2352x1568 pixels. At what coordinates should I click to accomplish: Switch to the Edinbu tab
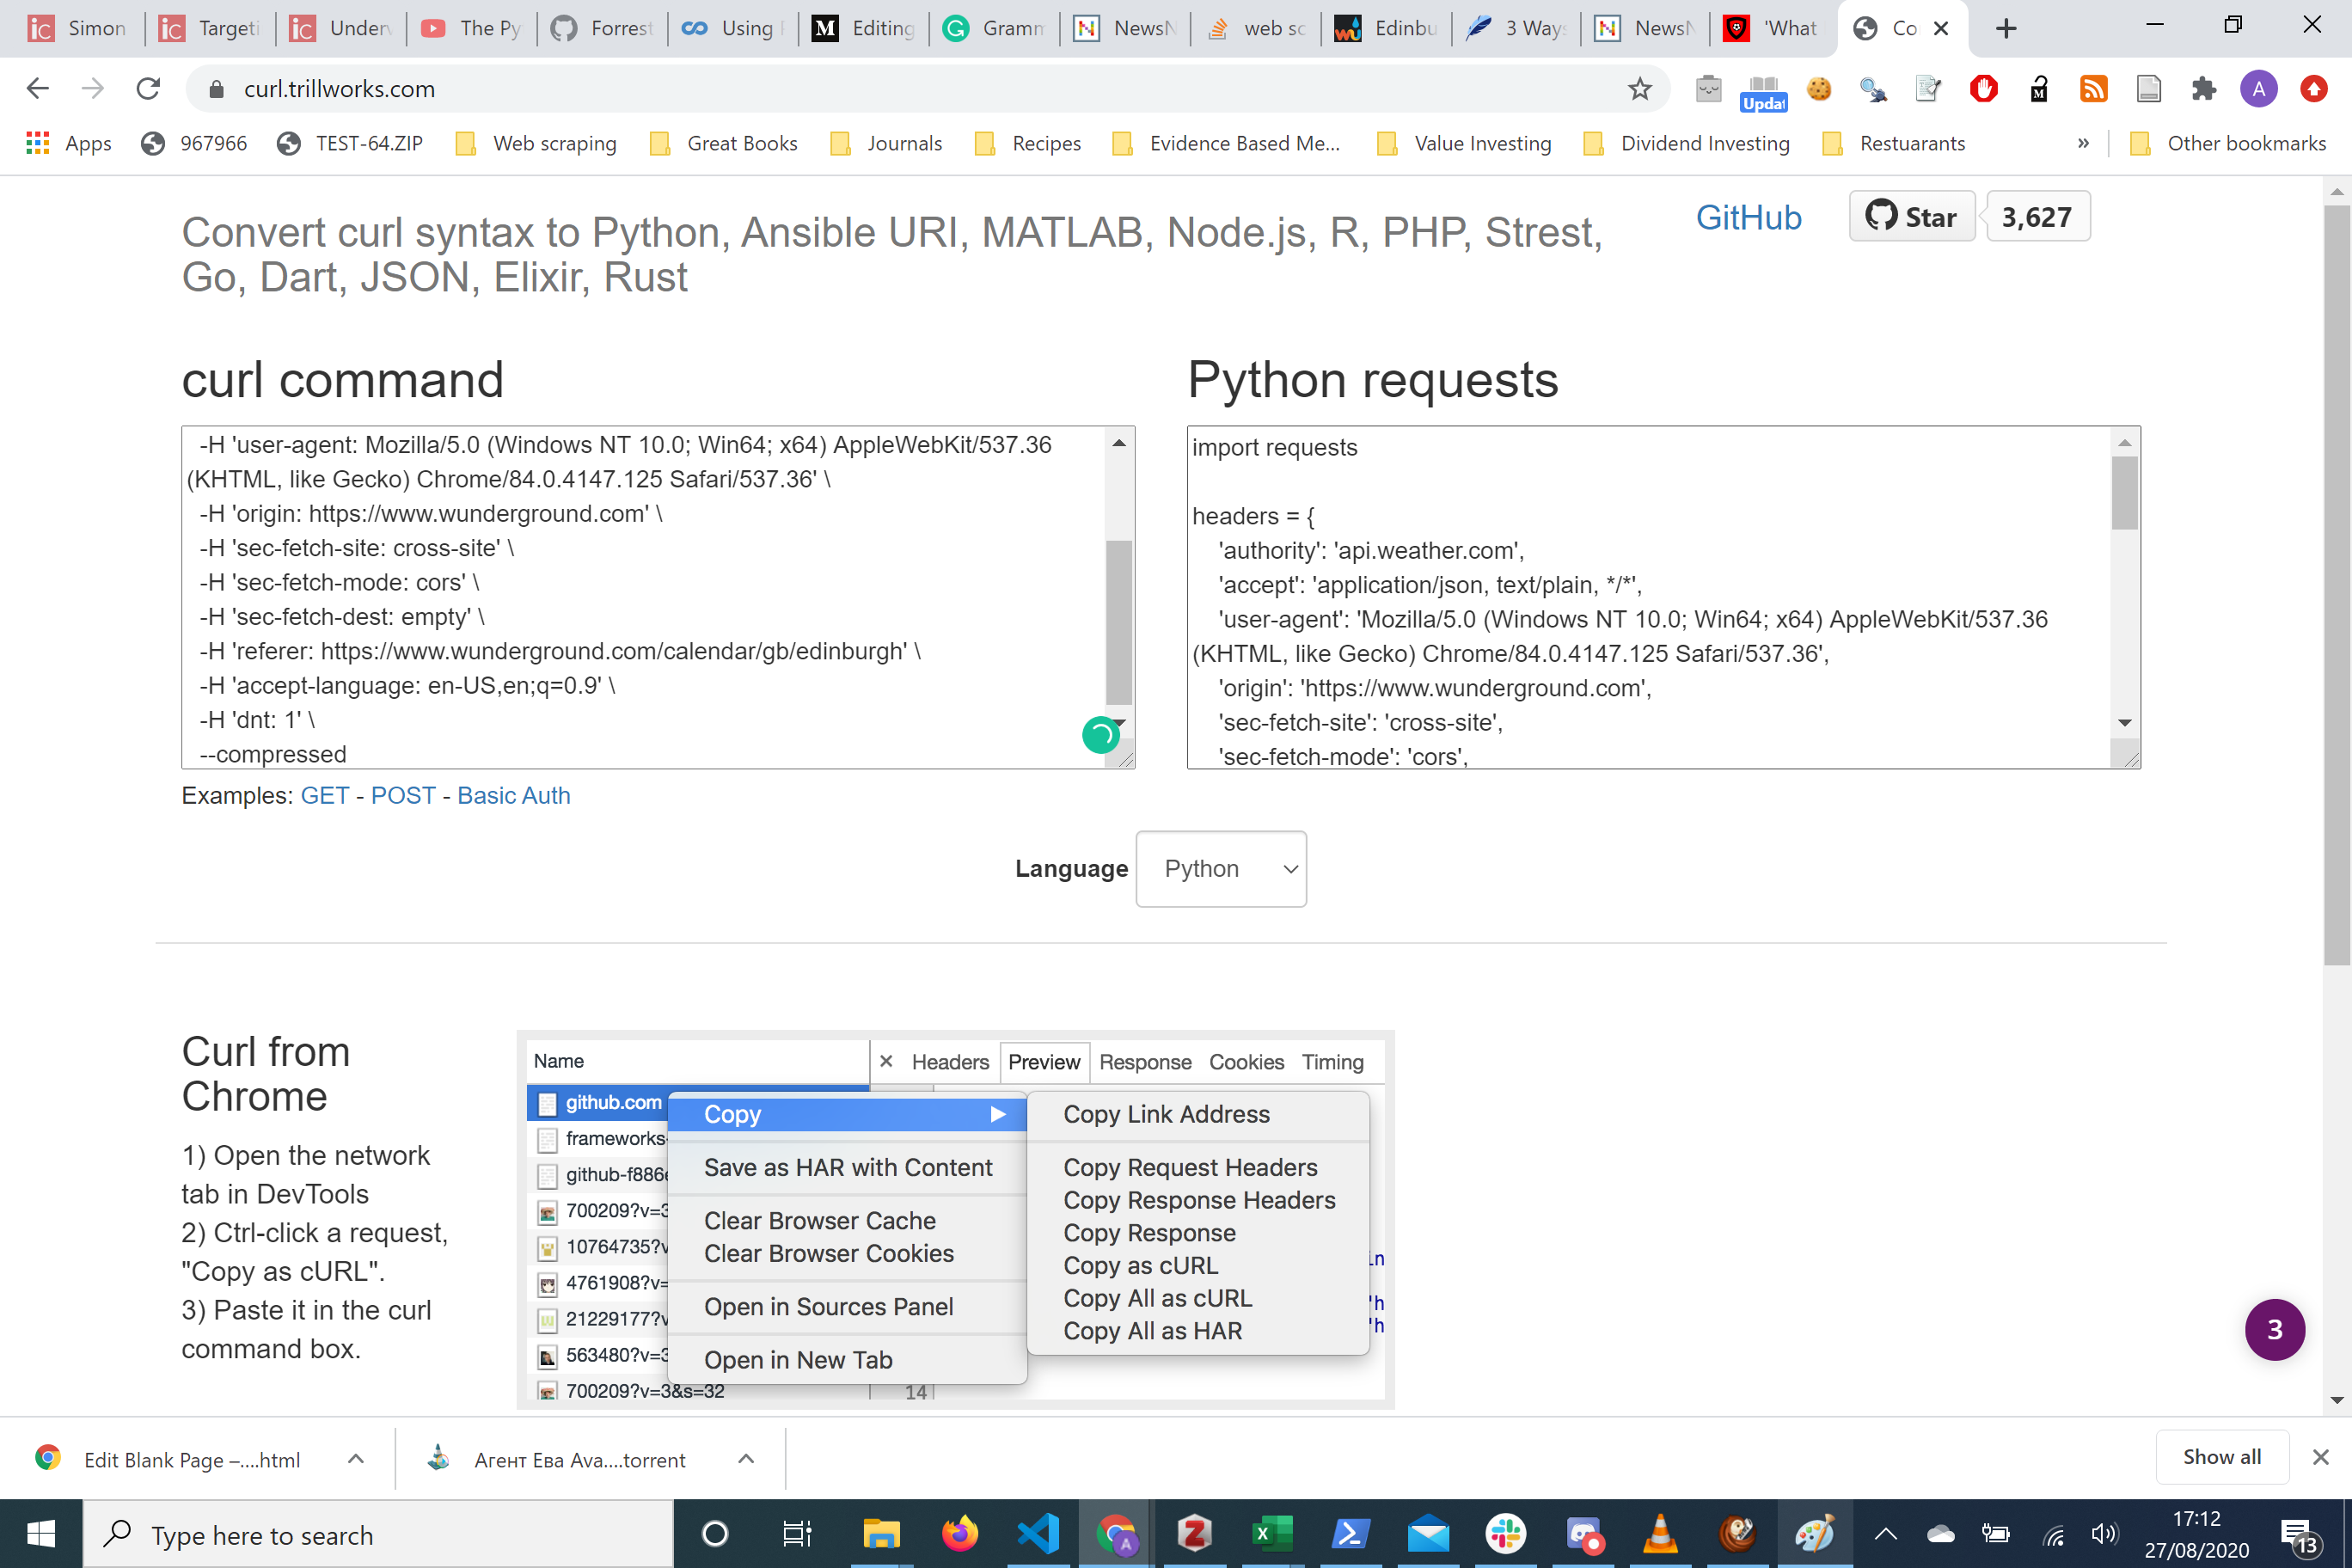[x=1387, y=28]
